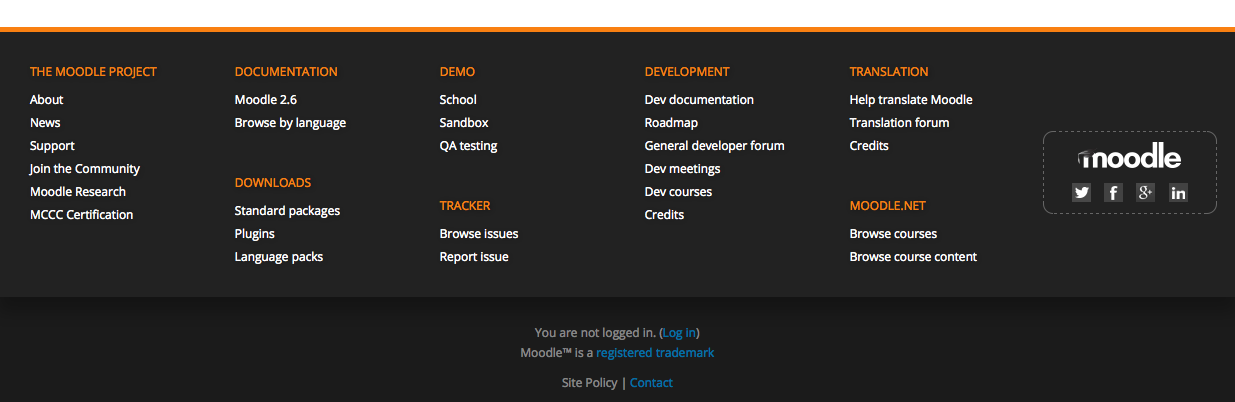Open the Support link
This screenshot has width=1235, height=402.
[x=52, y=146]
